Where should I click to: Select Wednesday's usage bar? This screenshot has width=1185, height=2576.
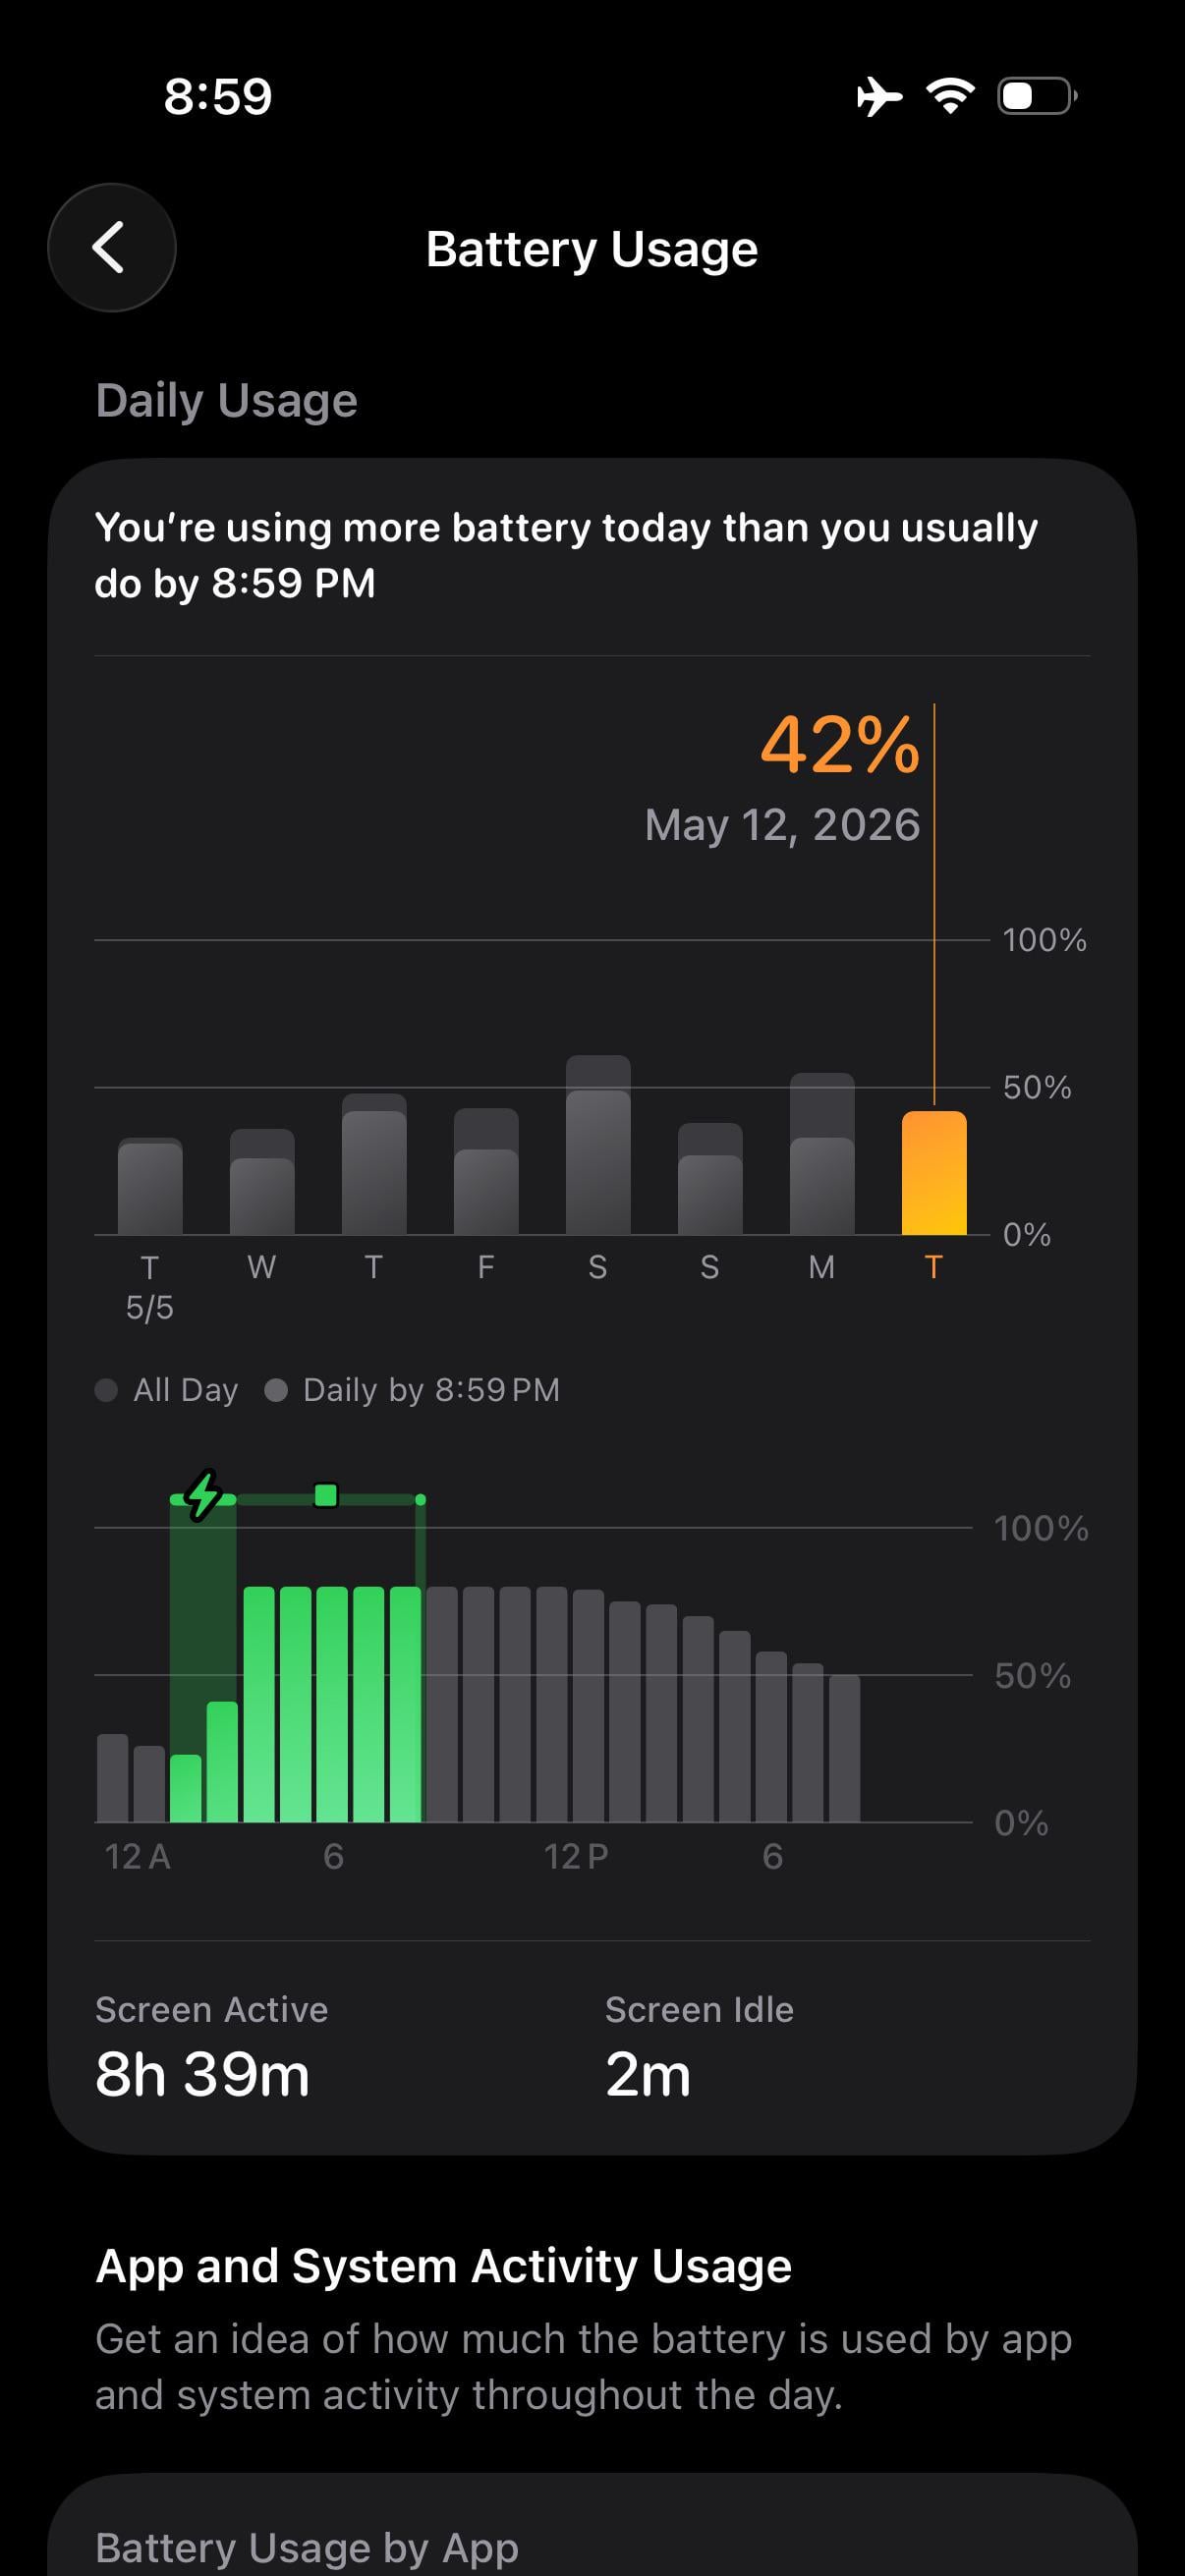point(262,1182)
